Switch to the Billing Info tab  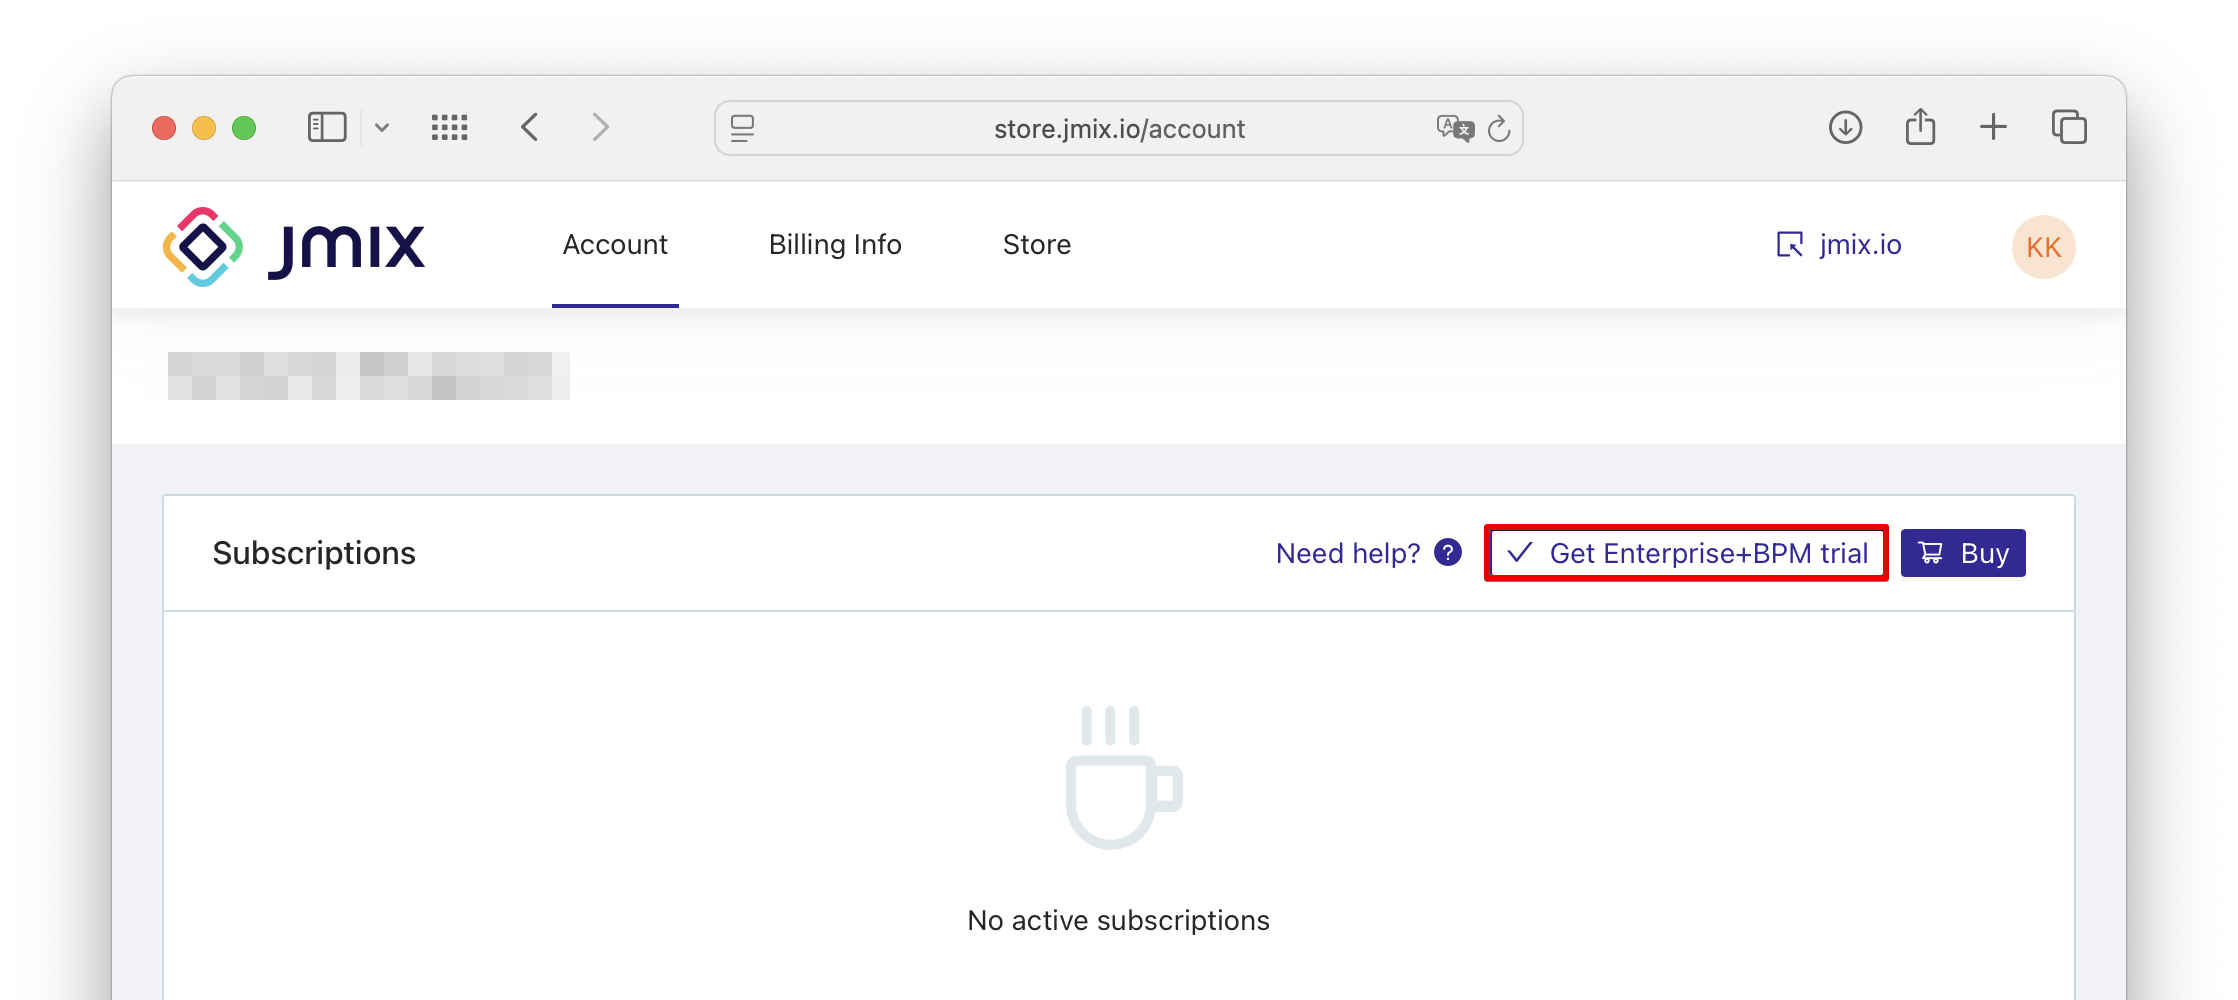[835, 245]
